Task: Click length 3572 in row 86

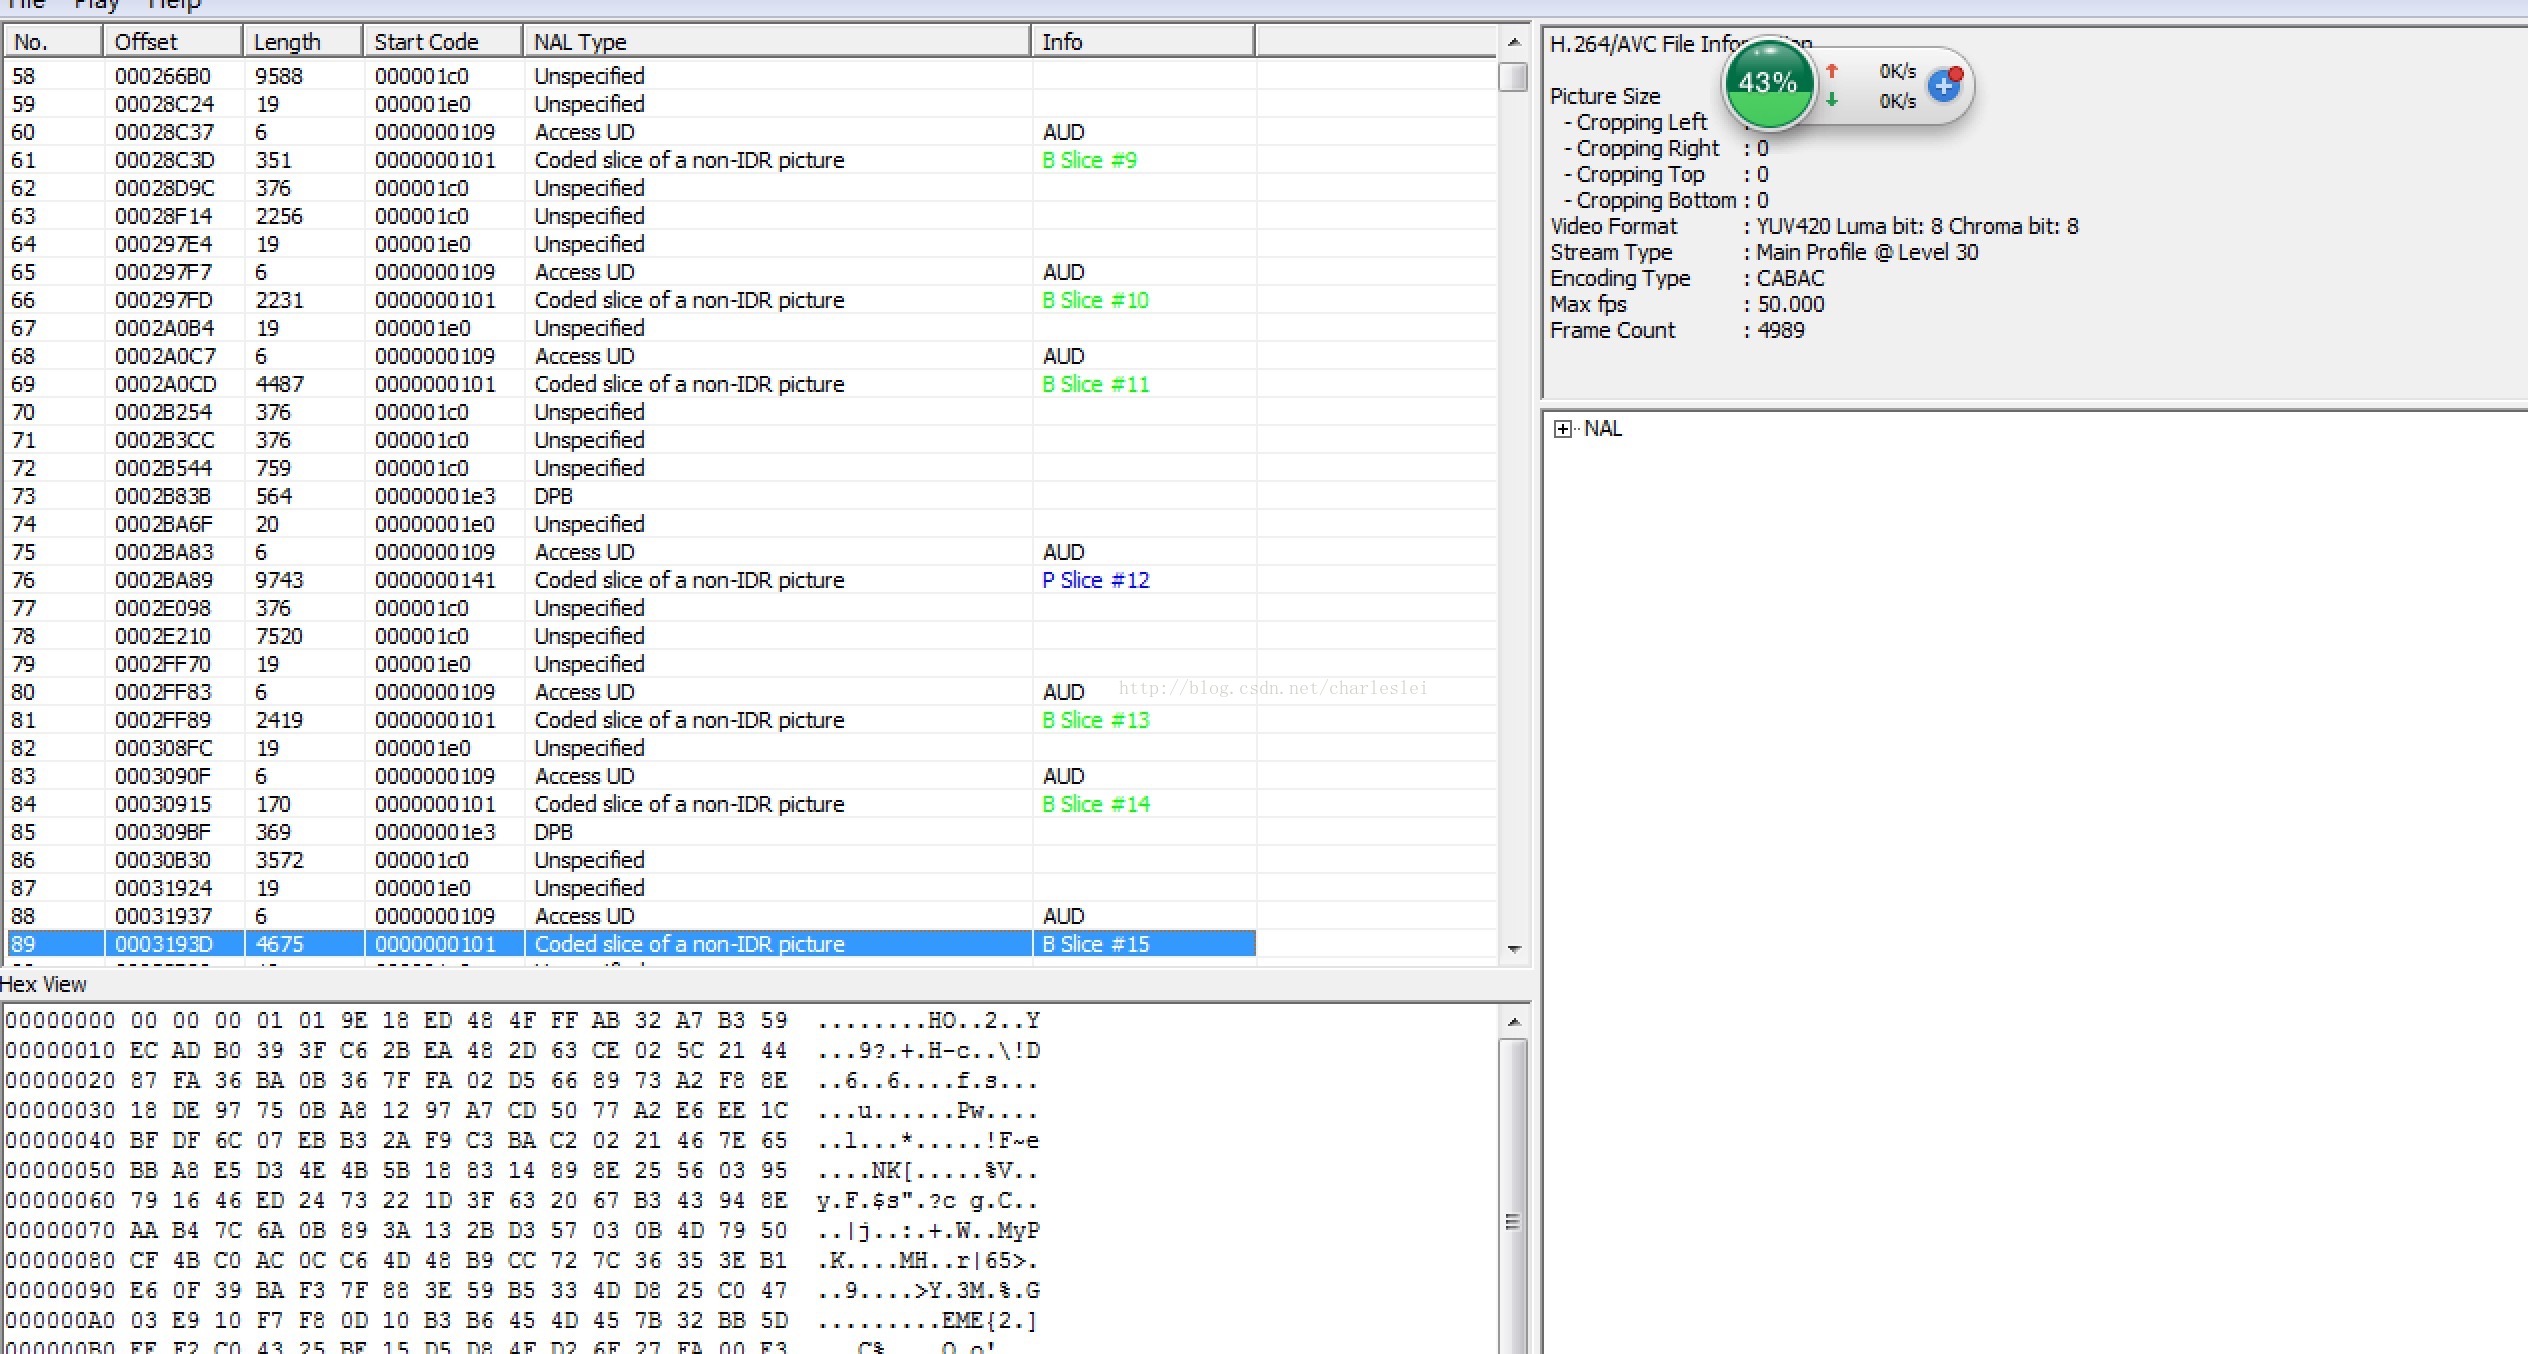Action: click(x=278, y=860)
